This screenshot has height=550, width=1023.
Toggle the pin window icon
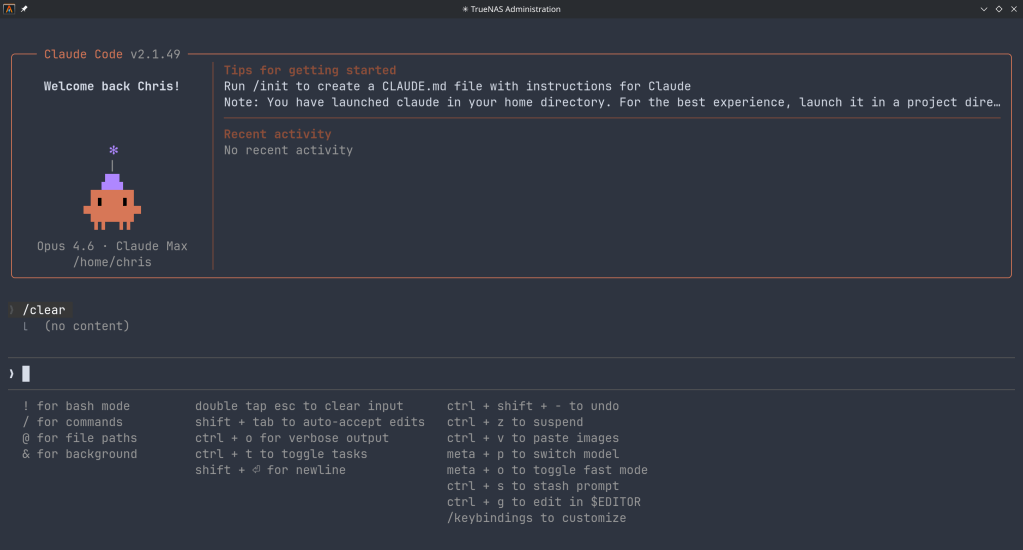click(x=24, y=9)
